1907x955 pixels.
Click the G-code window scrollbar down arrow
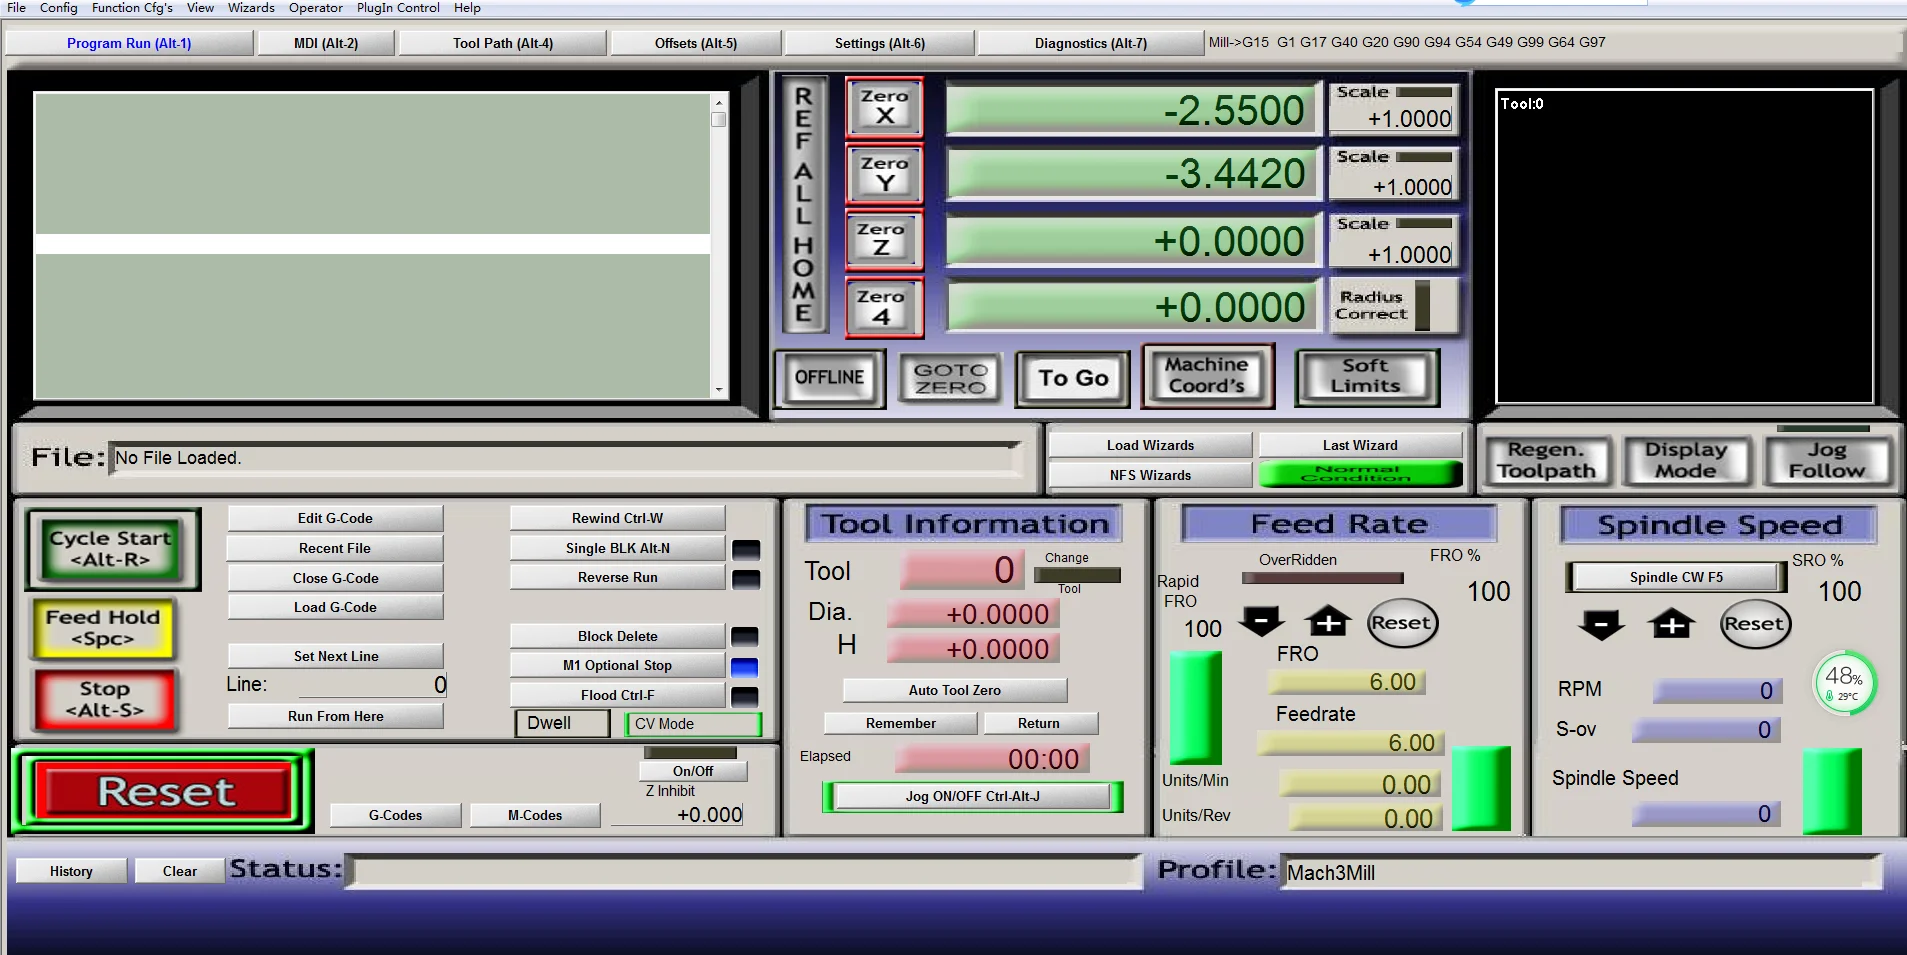[719, 390]
